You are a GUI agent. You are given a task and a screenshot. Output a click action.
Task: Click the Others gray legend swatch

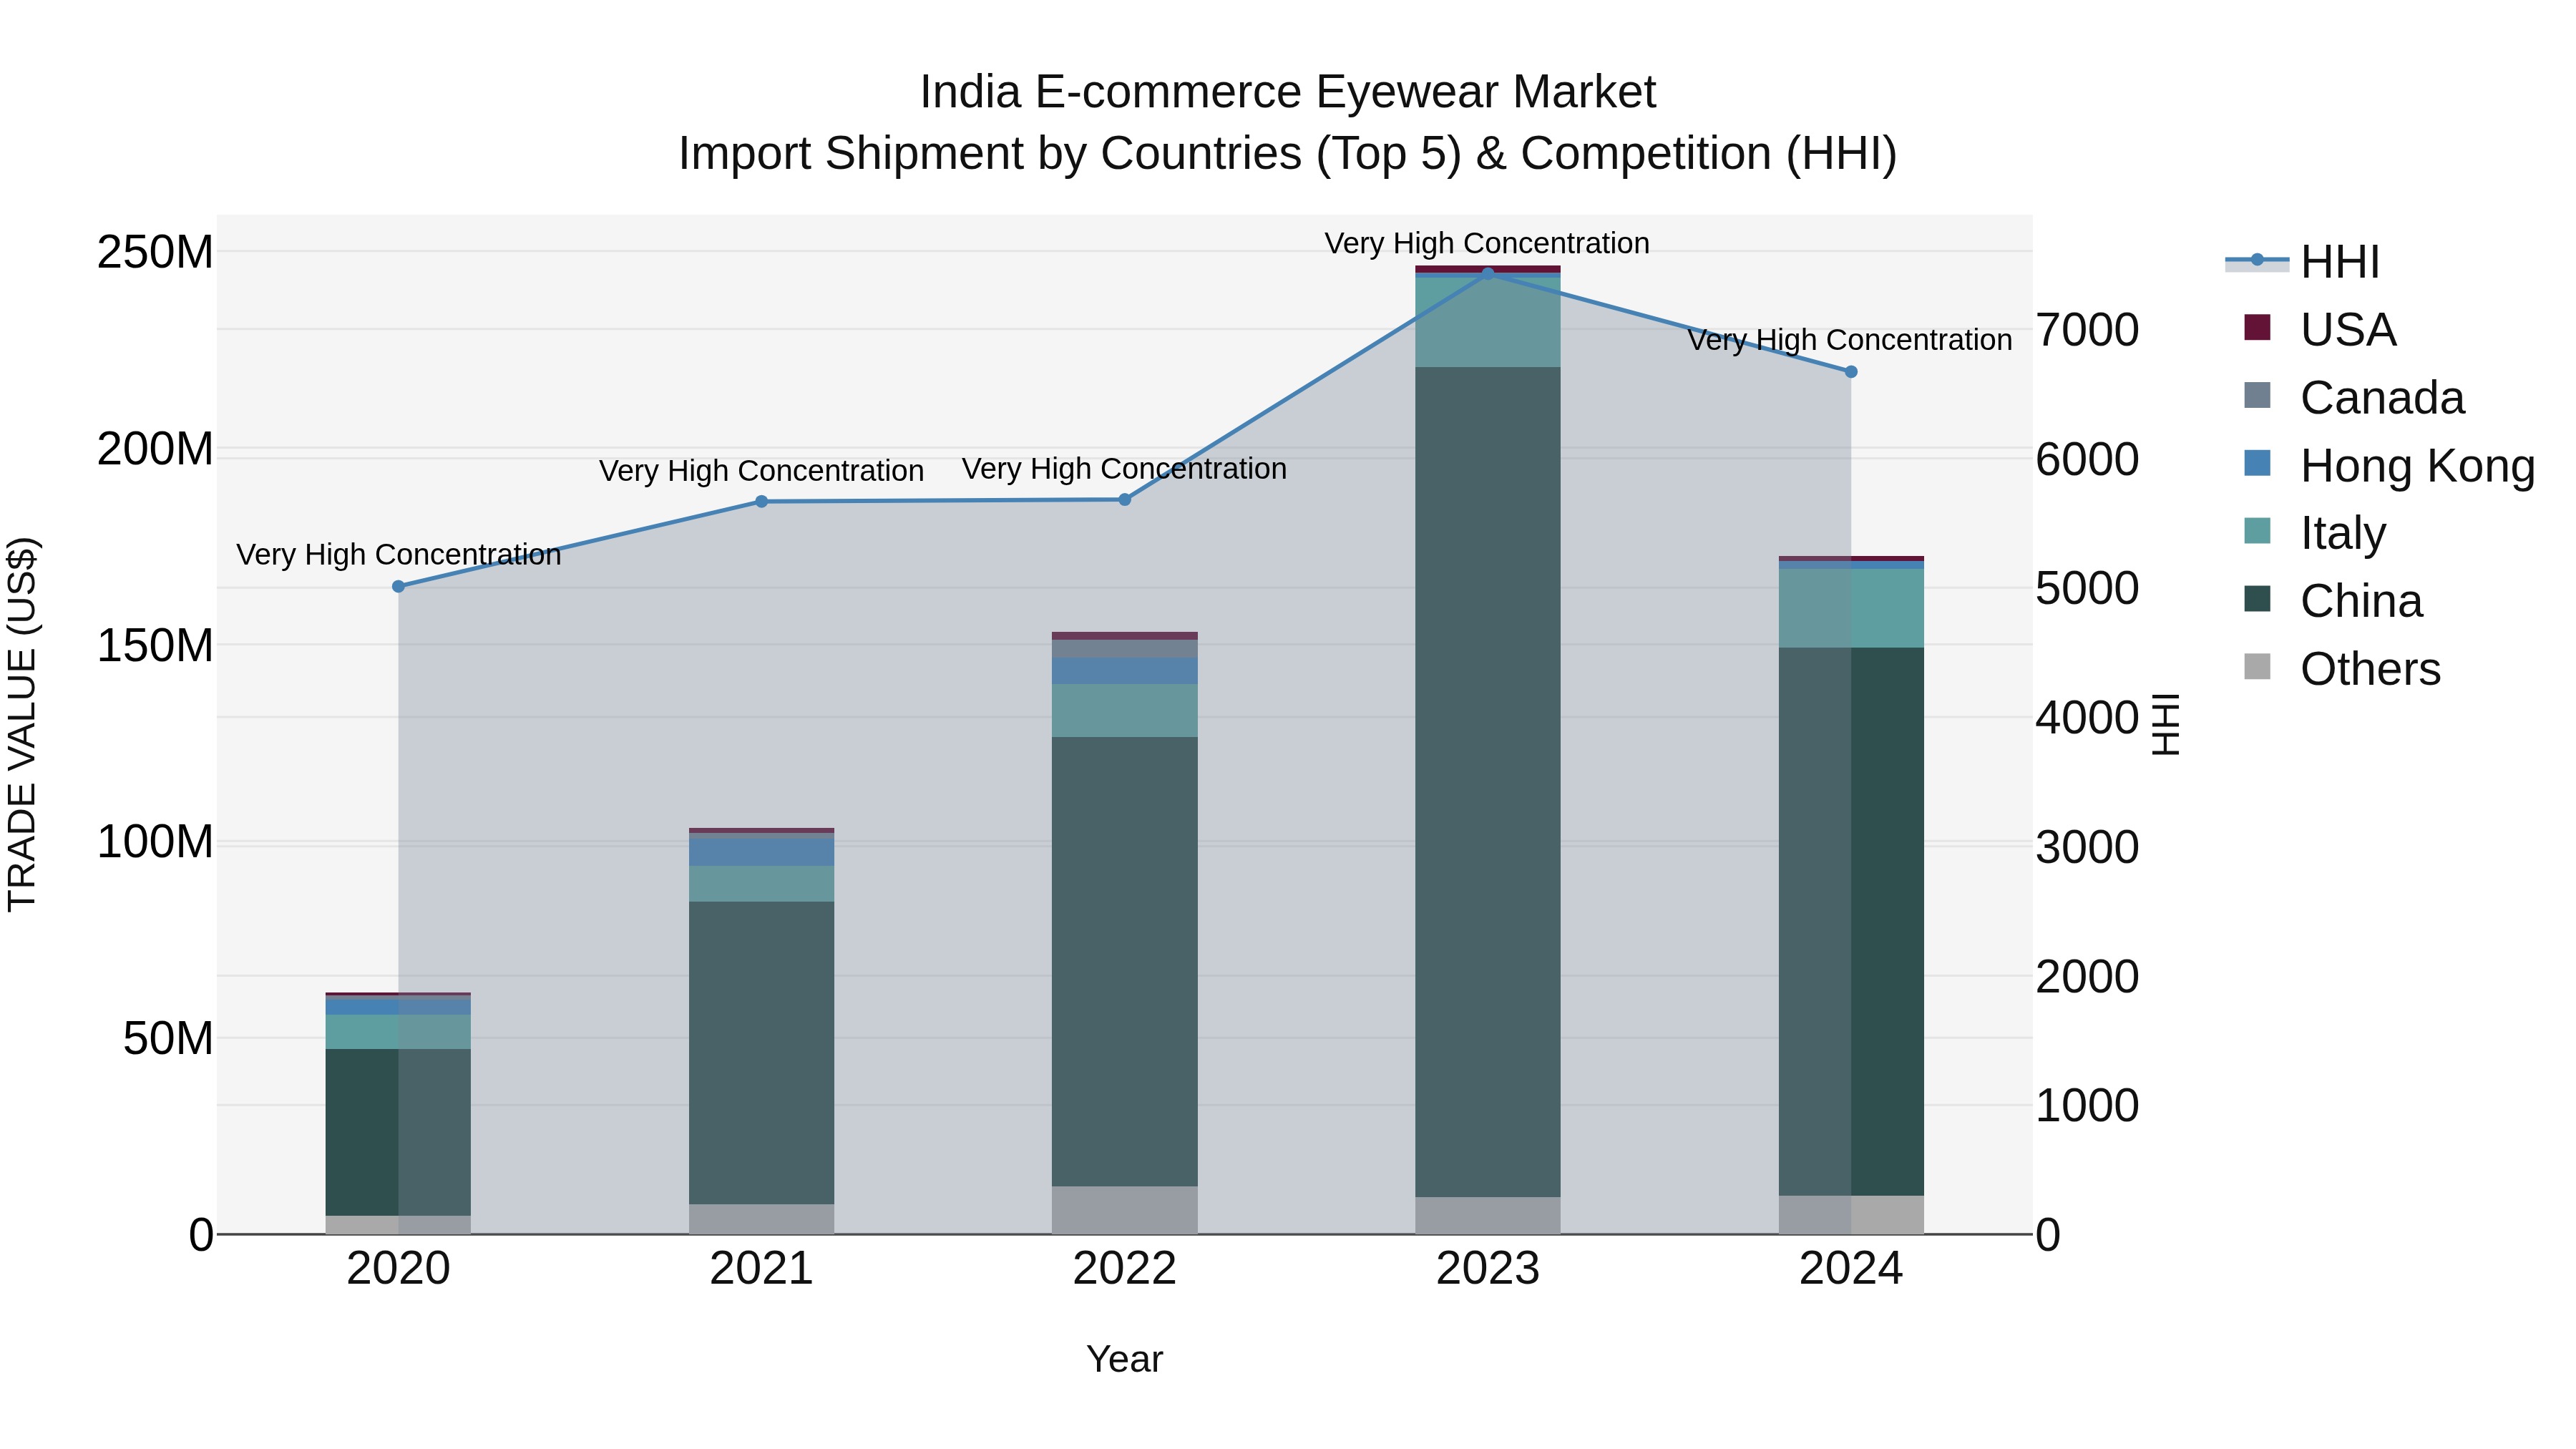[x=2257, y=666]
